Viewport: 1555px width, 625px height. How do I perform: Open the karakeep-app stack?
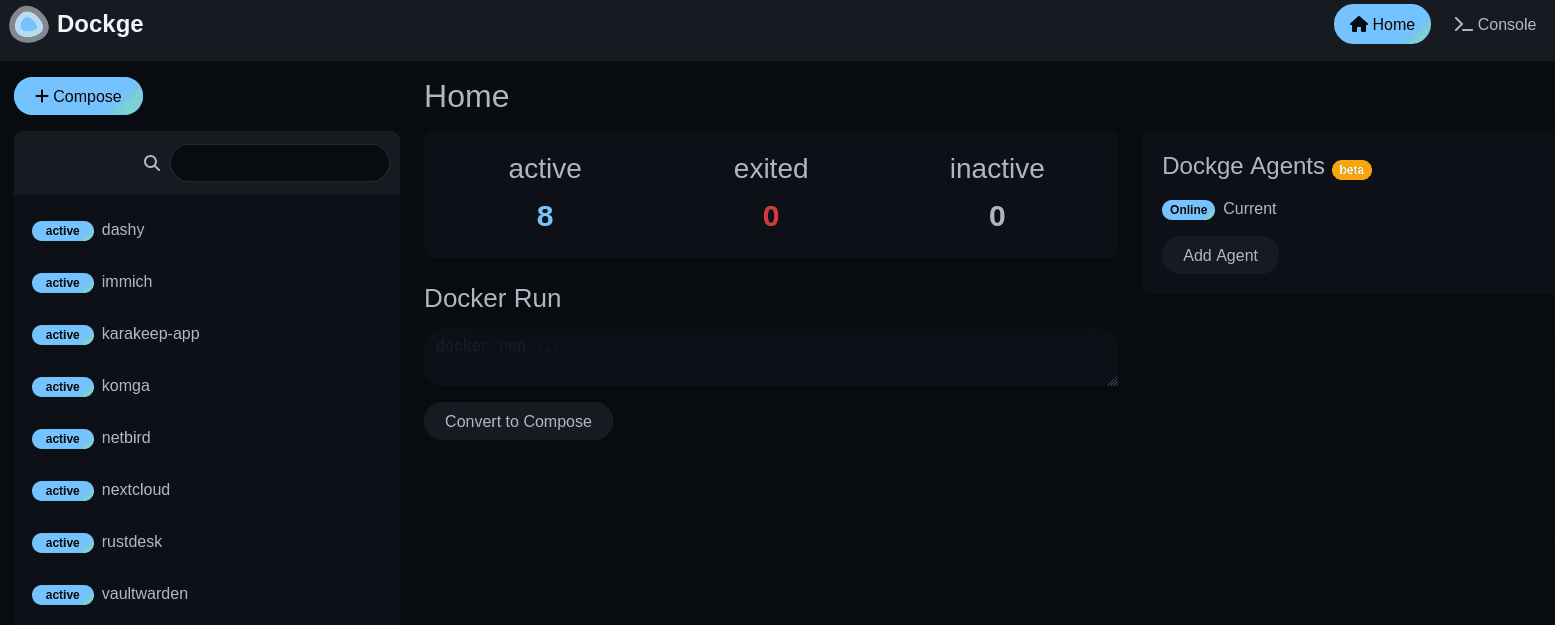coord(150,334)
